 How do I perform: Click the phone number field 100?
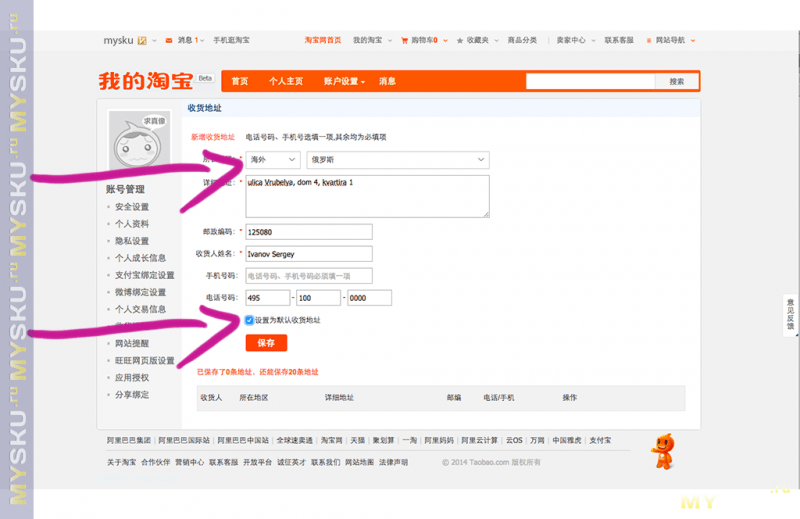click(318, 298)
